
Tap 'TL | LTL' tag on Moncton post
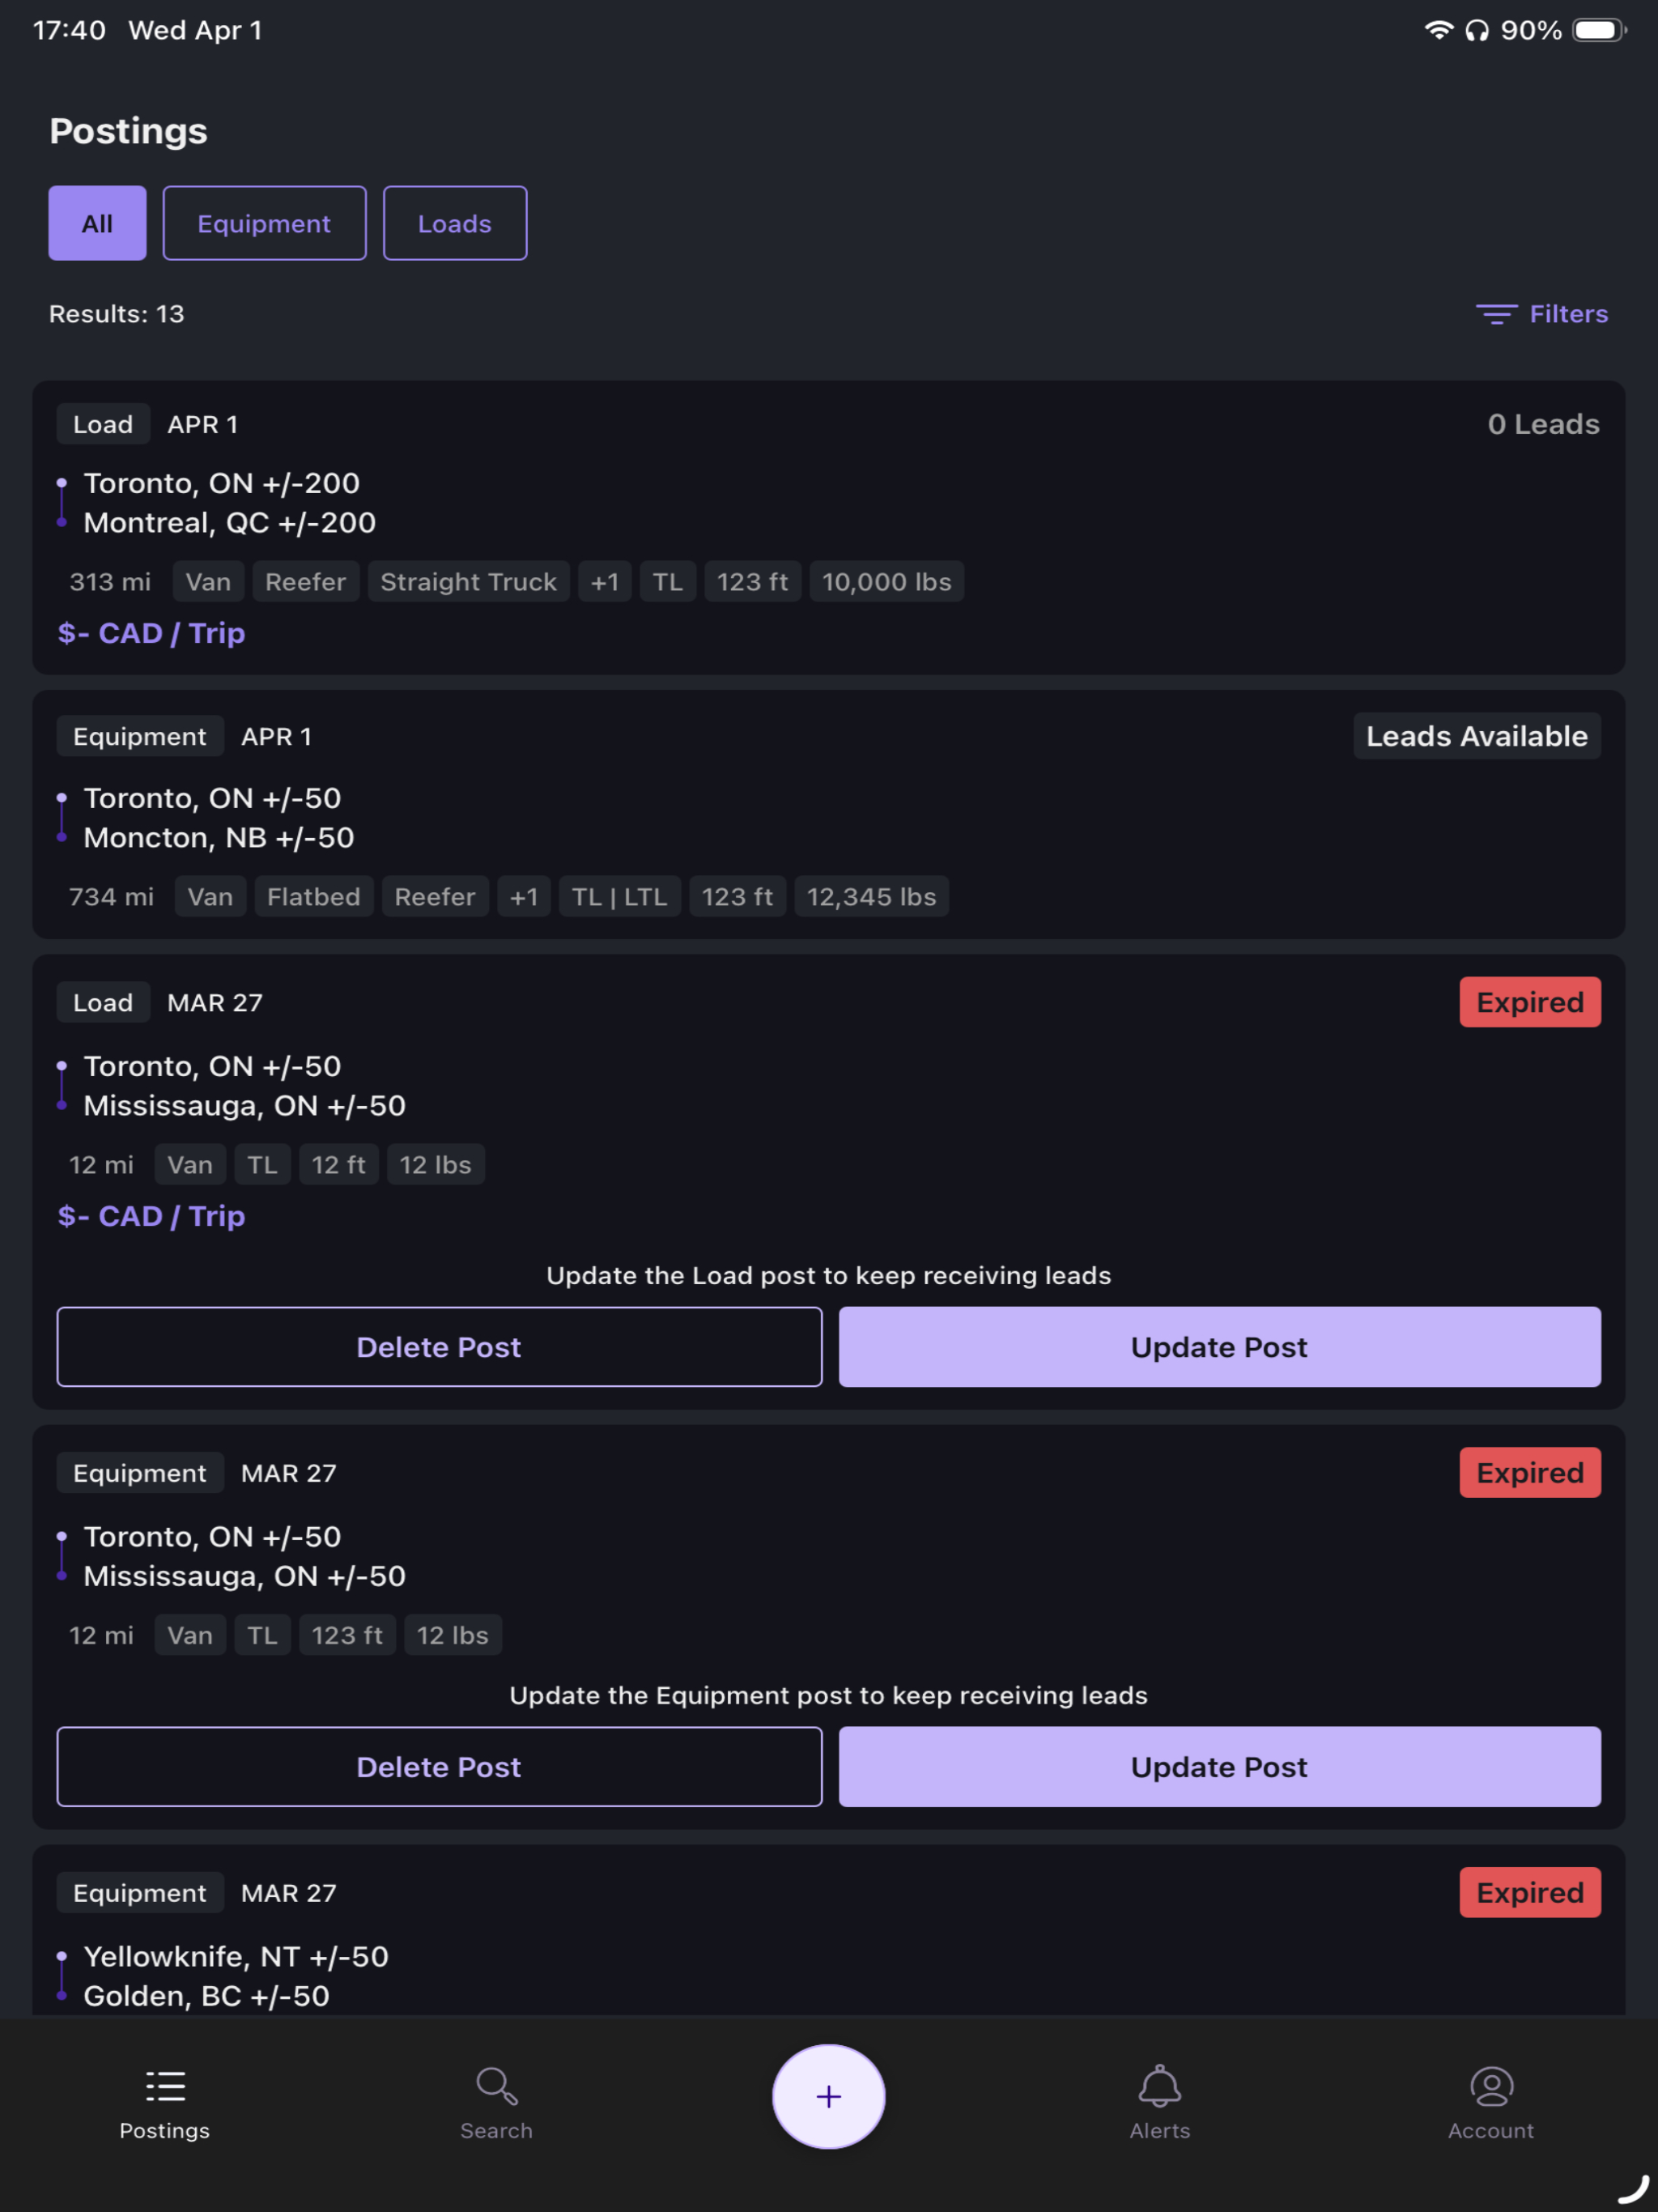pos(619,897)
